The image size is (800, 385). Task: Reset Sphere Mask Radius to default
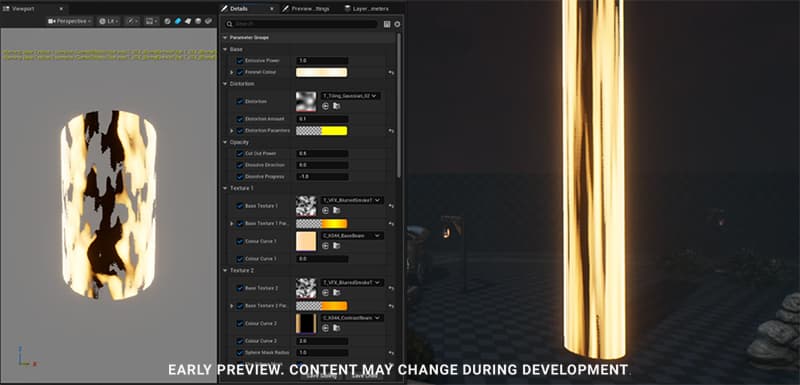(391, 353)
